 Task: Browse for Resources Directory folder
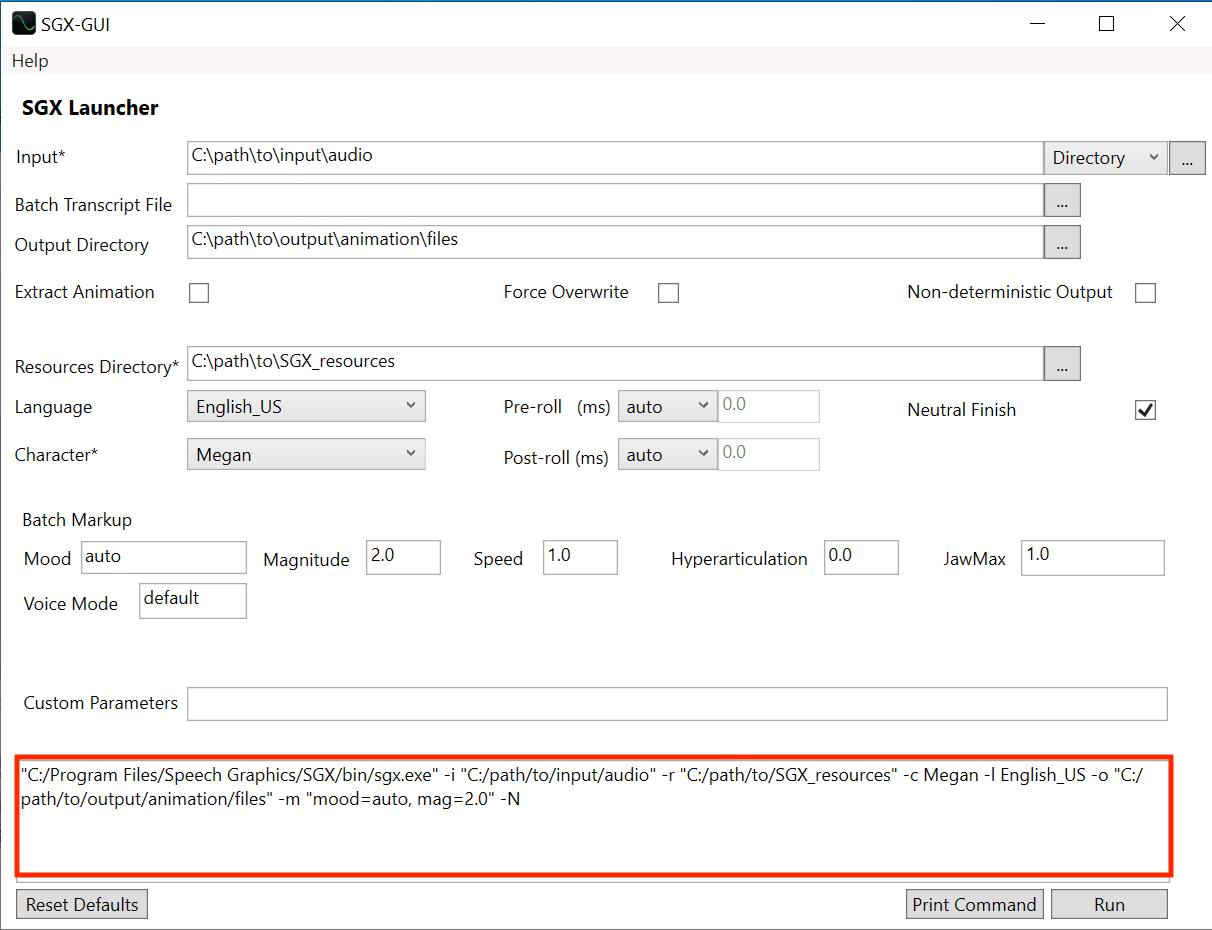tap(1062, 364)
